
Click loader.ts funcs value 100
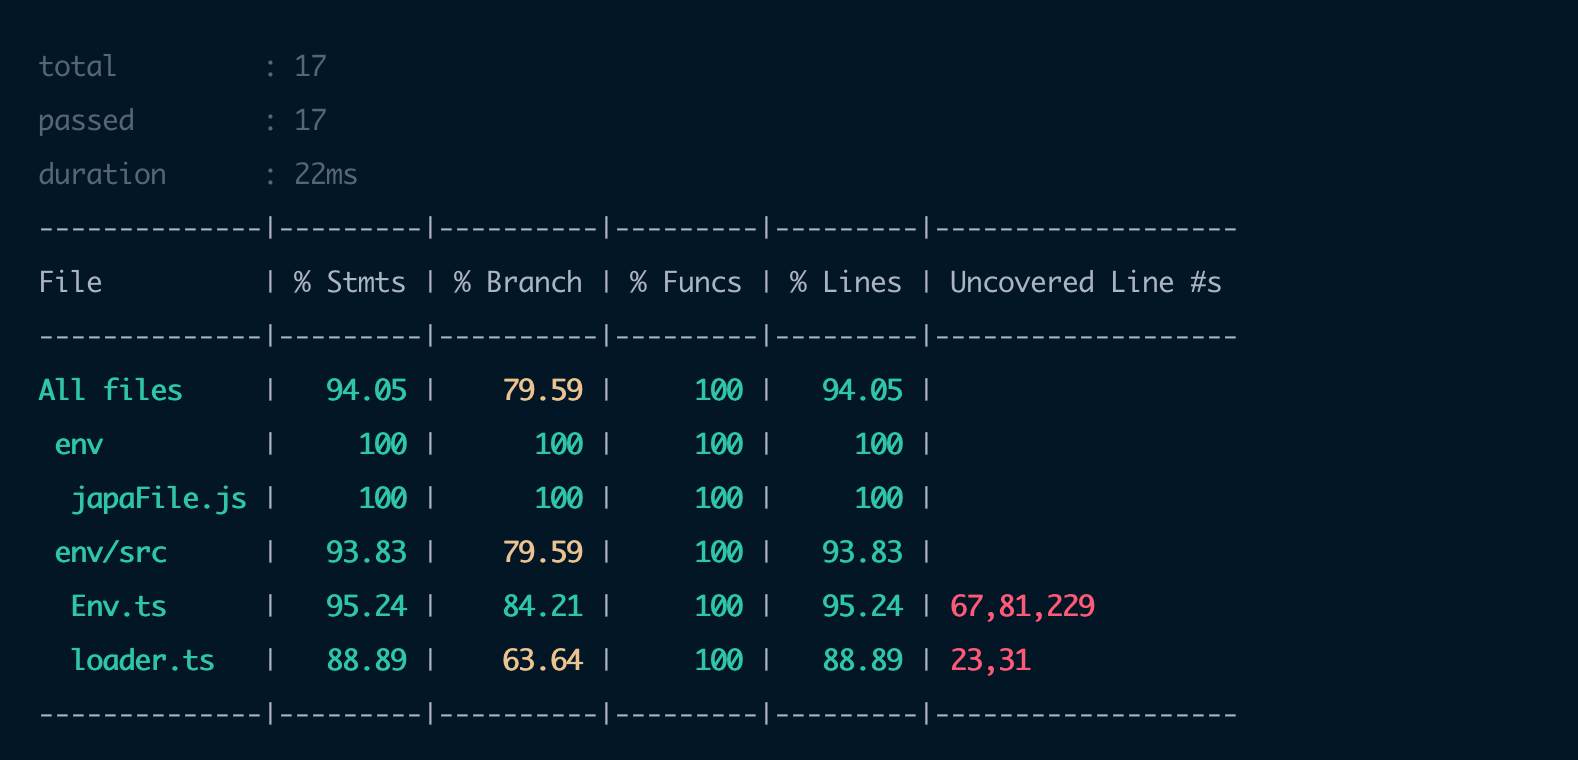click(719, 660)
